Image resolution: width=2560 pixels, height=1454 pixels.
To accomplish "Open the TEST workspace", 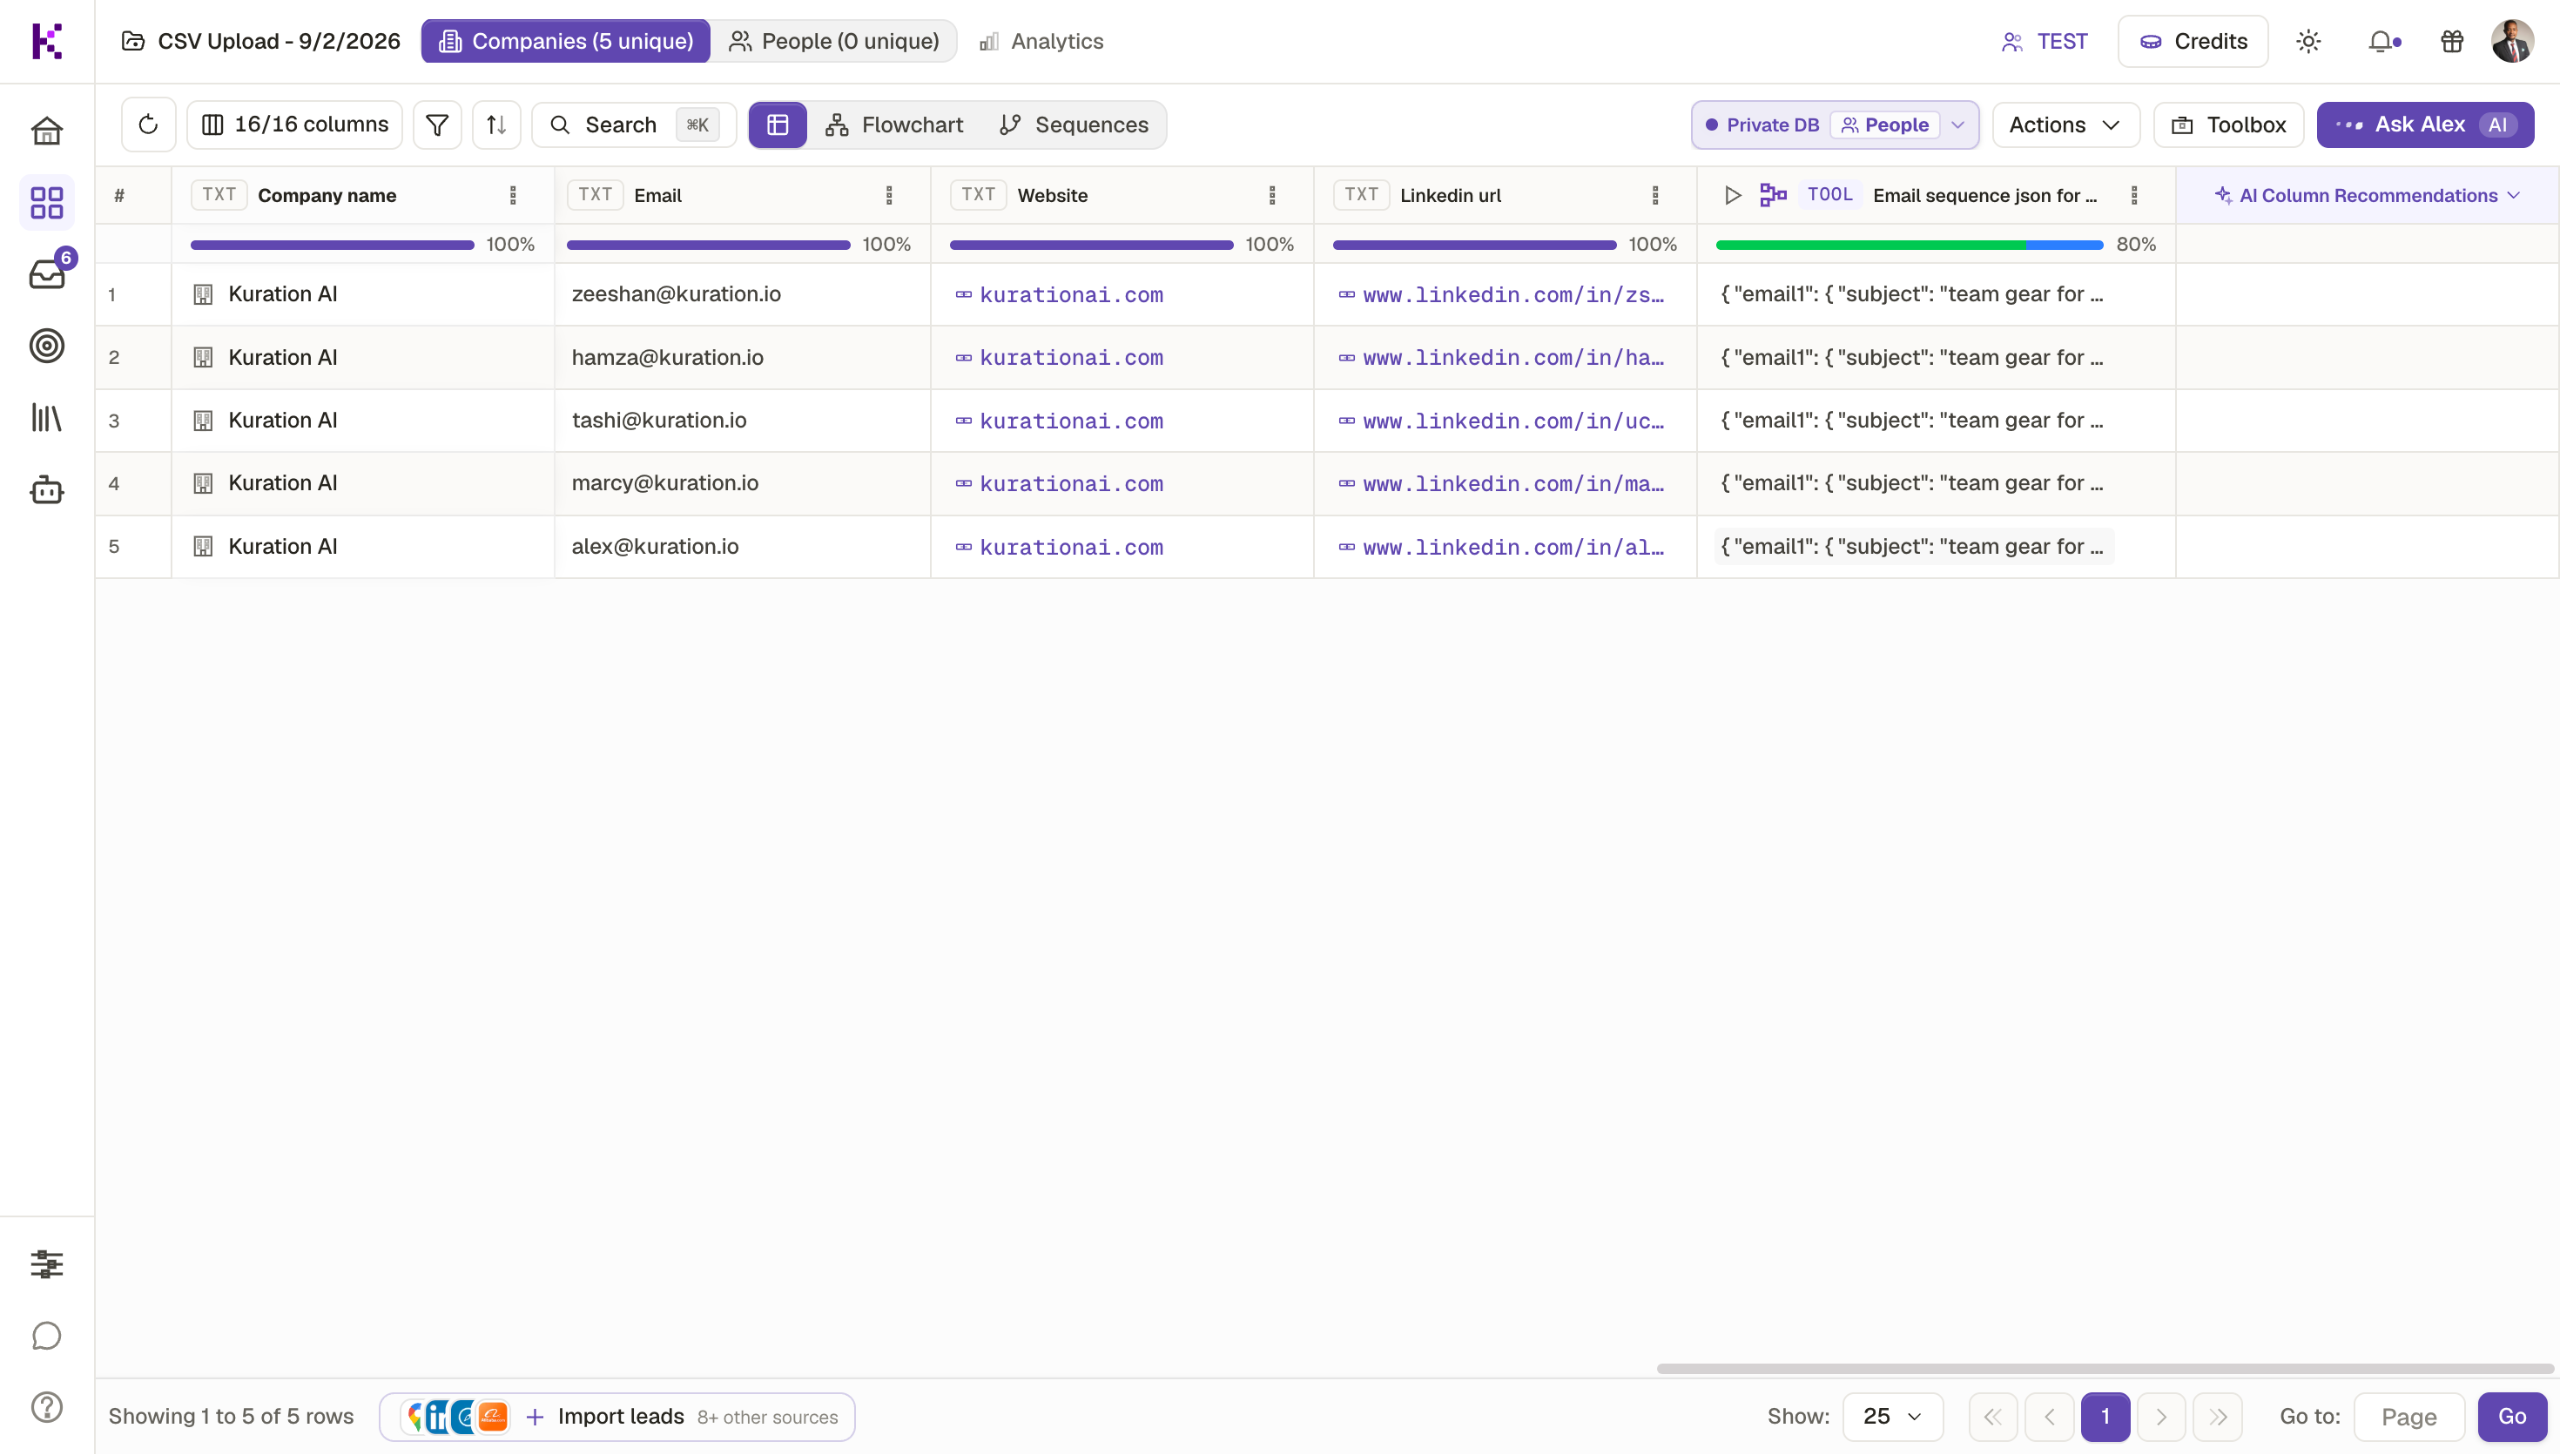I will 2045,41.
